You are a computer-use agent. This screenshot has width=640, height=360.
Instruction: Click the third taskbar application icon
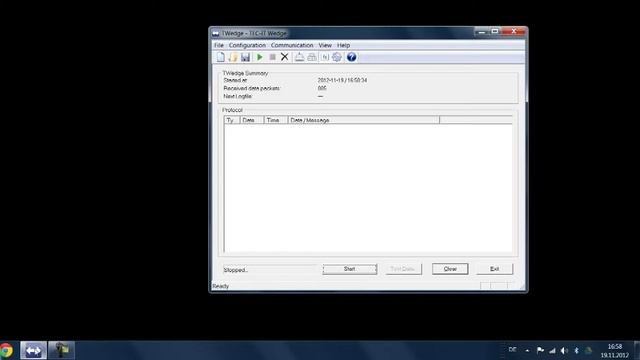(62, 351)
